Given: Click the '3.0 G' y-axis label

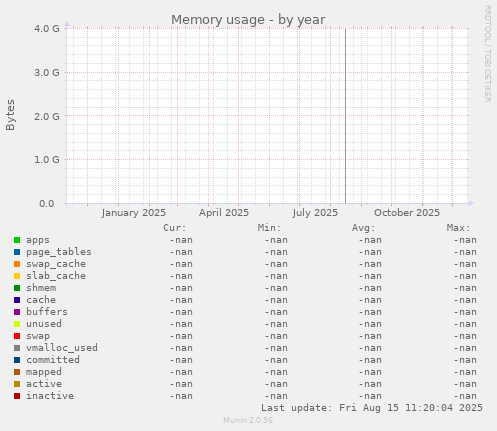Looking at the screenshot, I should (47, 72).
